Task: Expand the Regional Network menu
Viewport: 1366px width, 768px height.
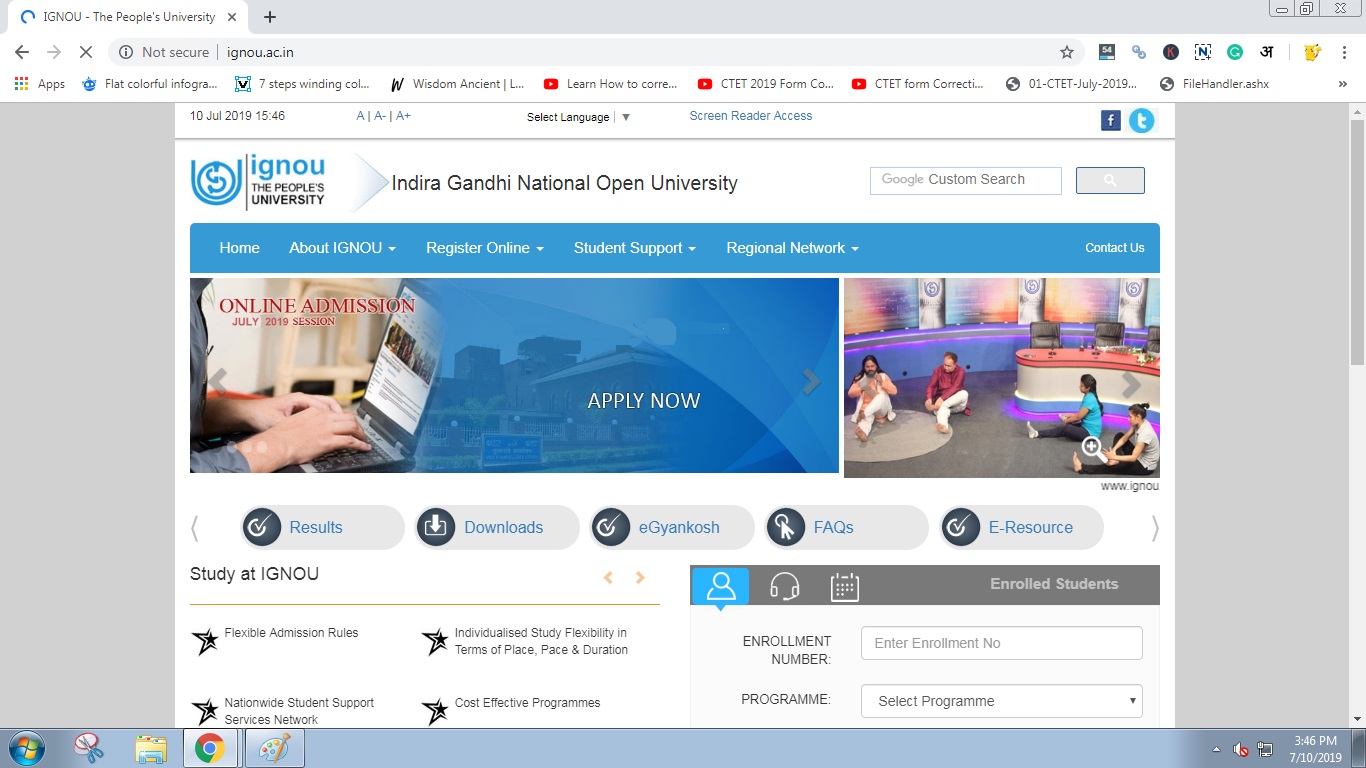Action: pos(793,248)
